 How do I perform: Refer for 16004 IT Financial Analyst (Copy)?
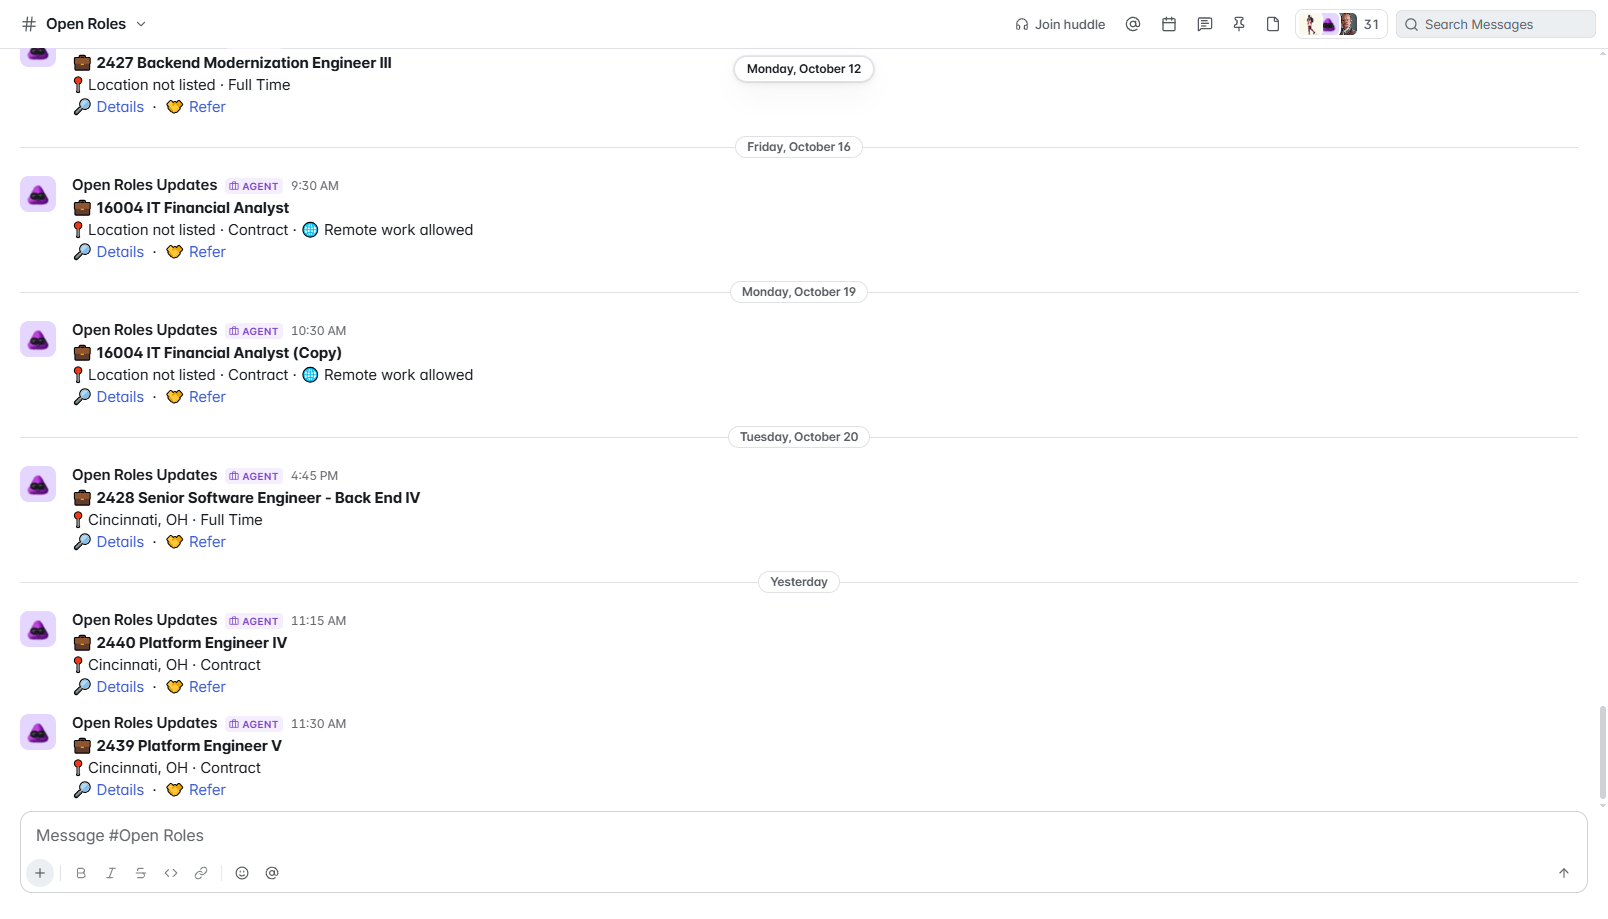207,397
